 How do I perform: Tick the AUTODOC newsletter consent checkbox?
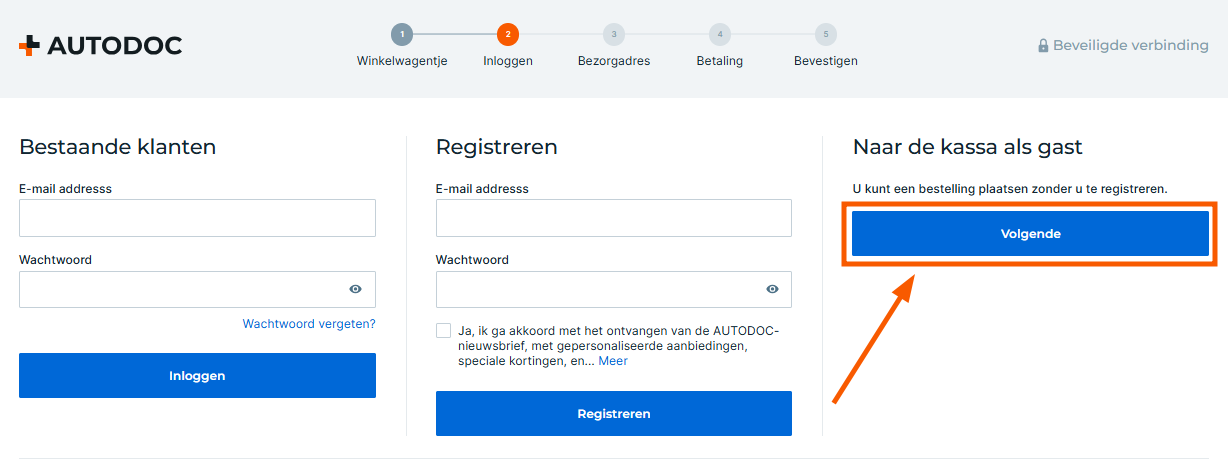click(444, 331)
